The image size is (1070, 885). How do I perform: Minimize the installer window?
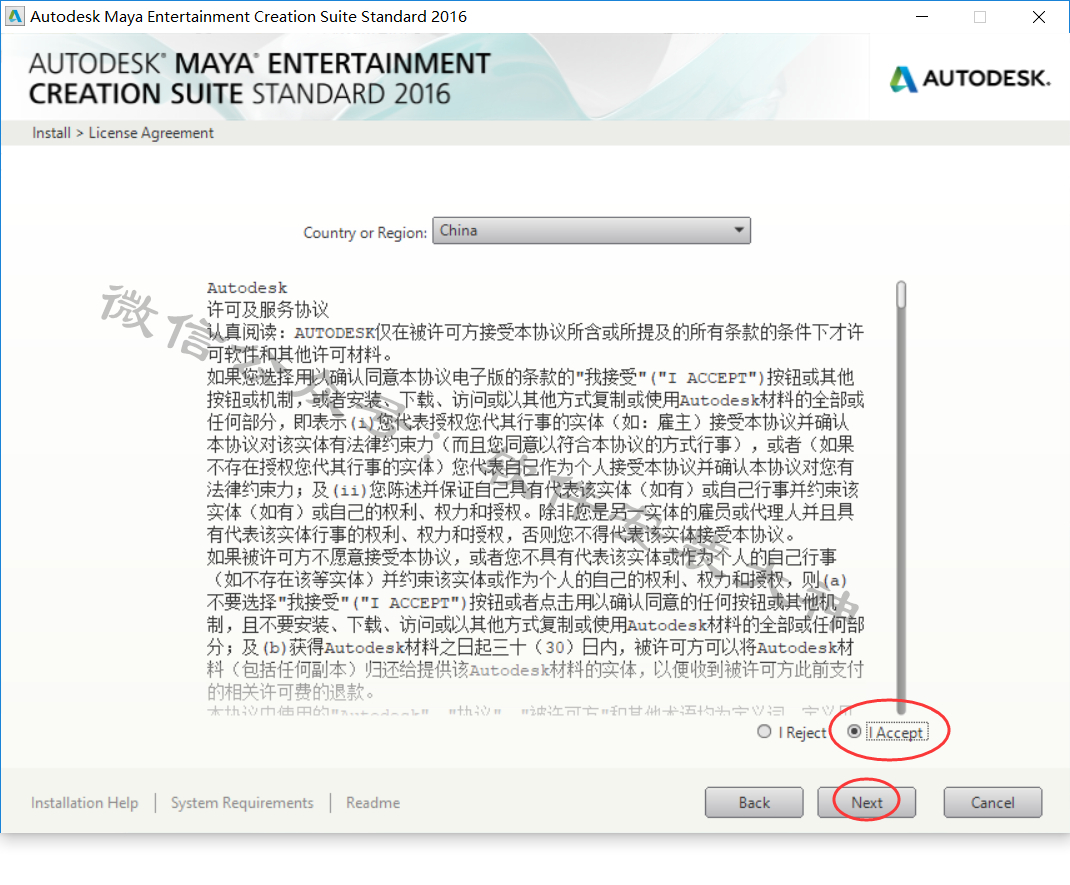[922, 16]
